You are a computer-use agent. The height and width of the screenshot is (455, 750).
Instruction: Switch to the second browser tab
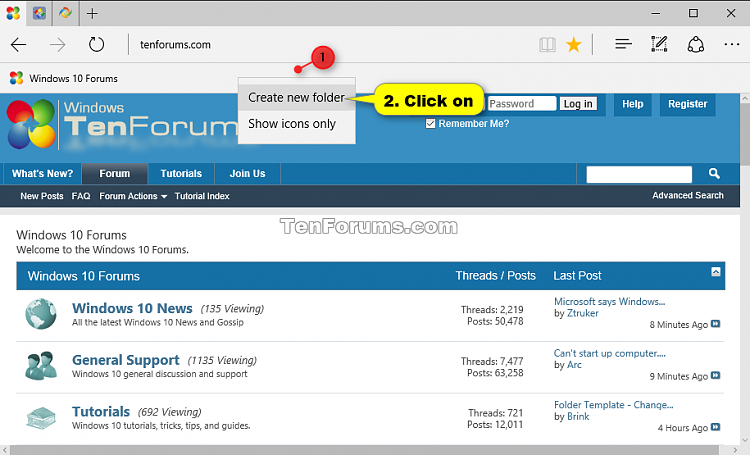[x=39, y=13]
